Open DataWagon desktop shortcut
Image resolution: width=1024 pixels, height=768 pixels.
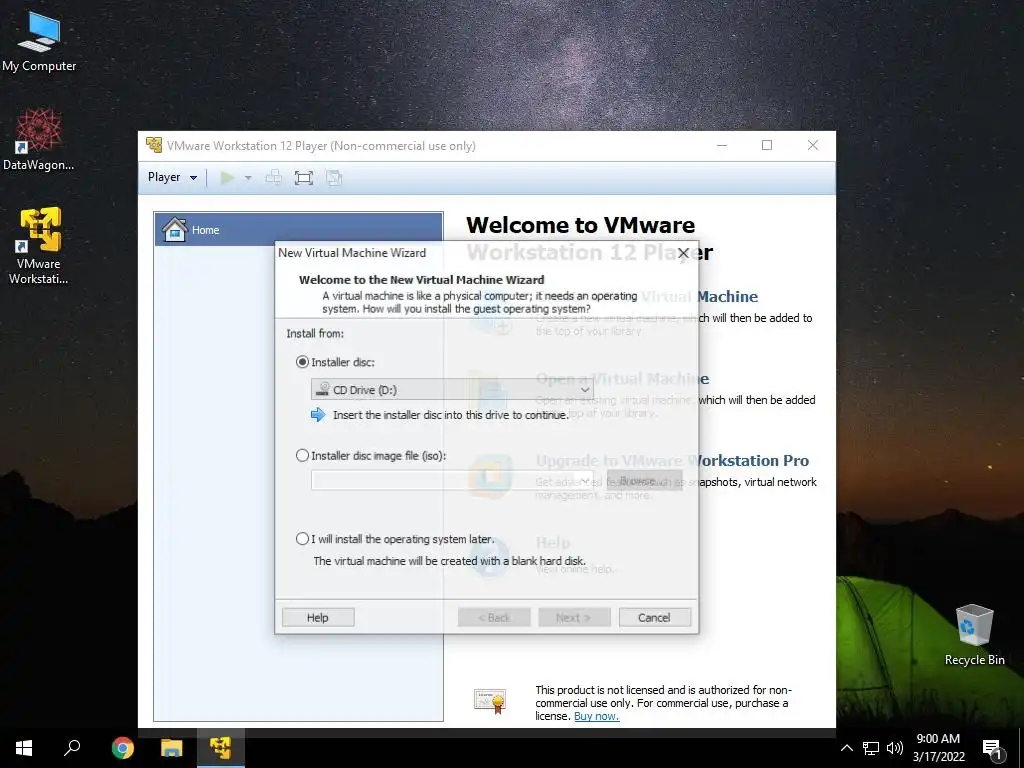coord(39,140)
